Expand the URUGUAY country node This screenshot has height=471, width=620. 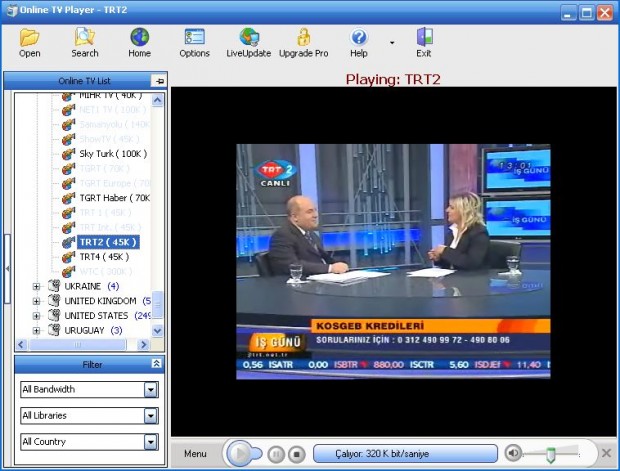pyautogui.click(x=36, y=331)
